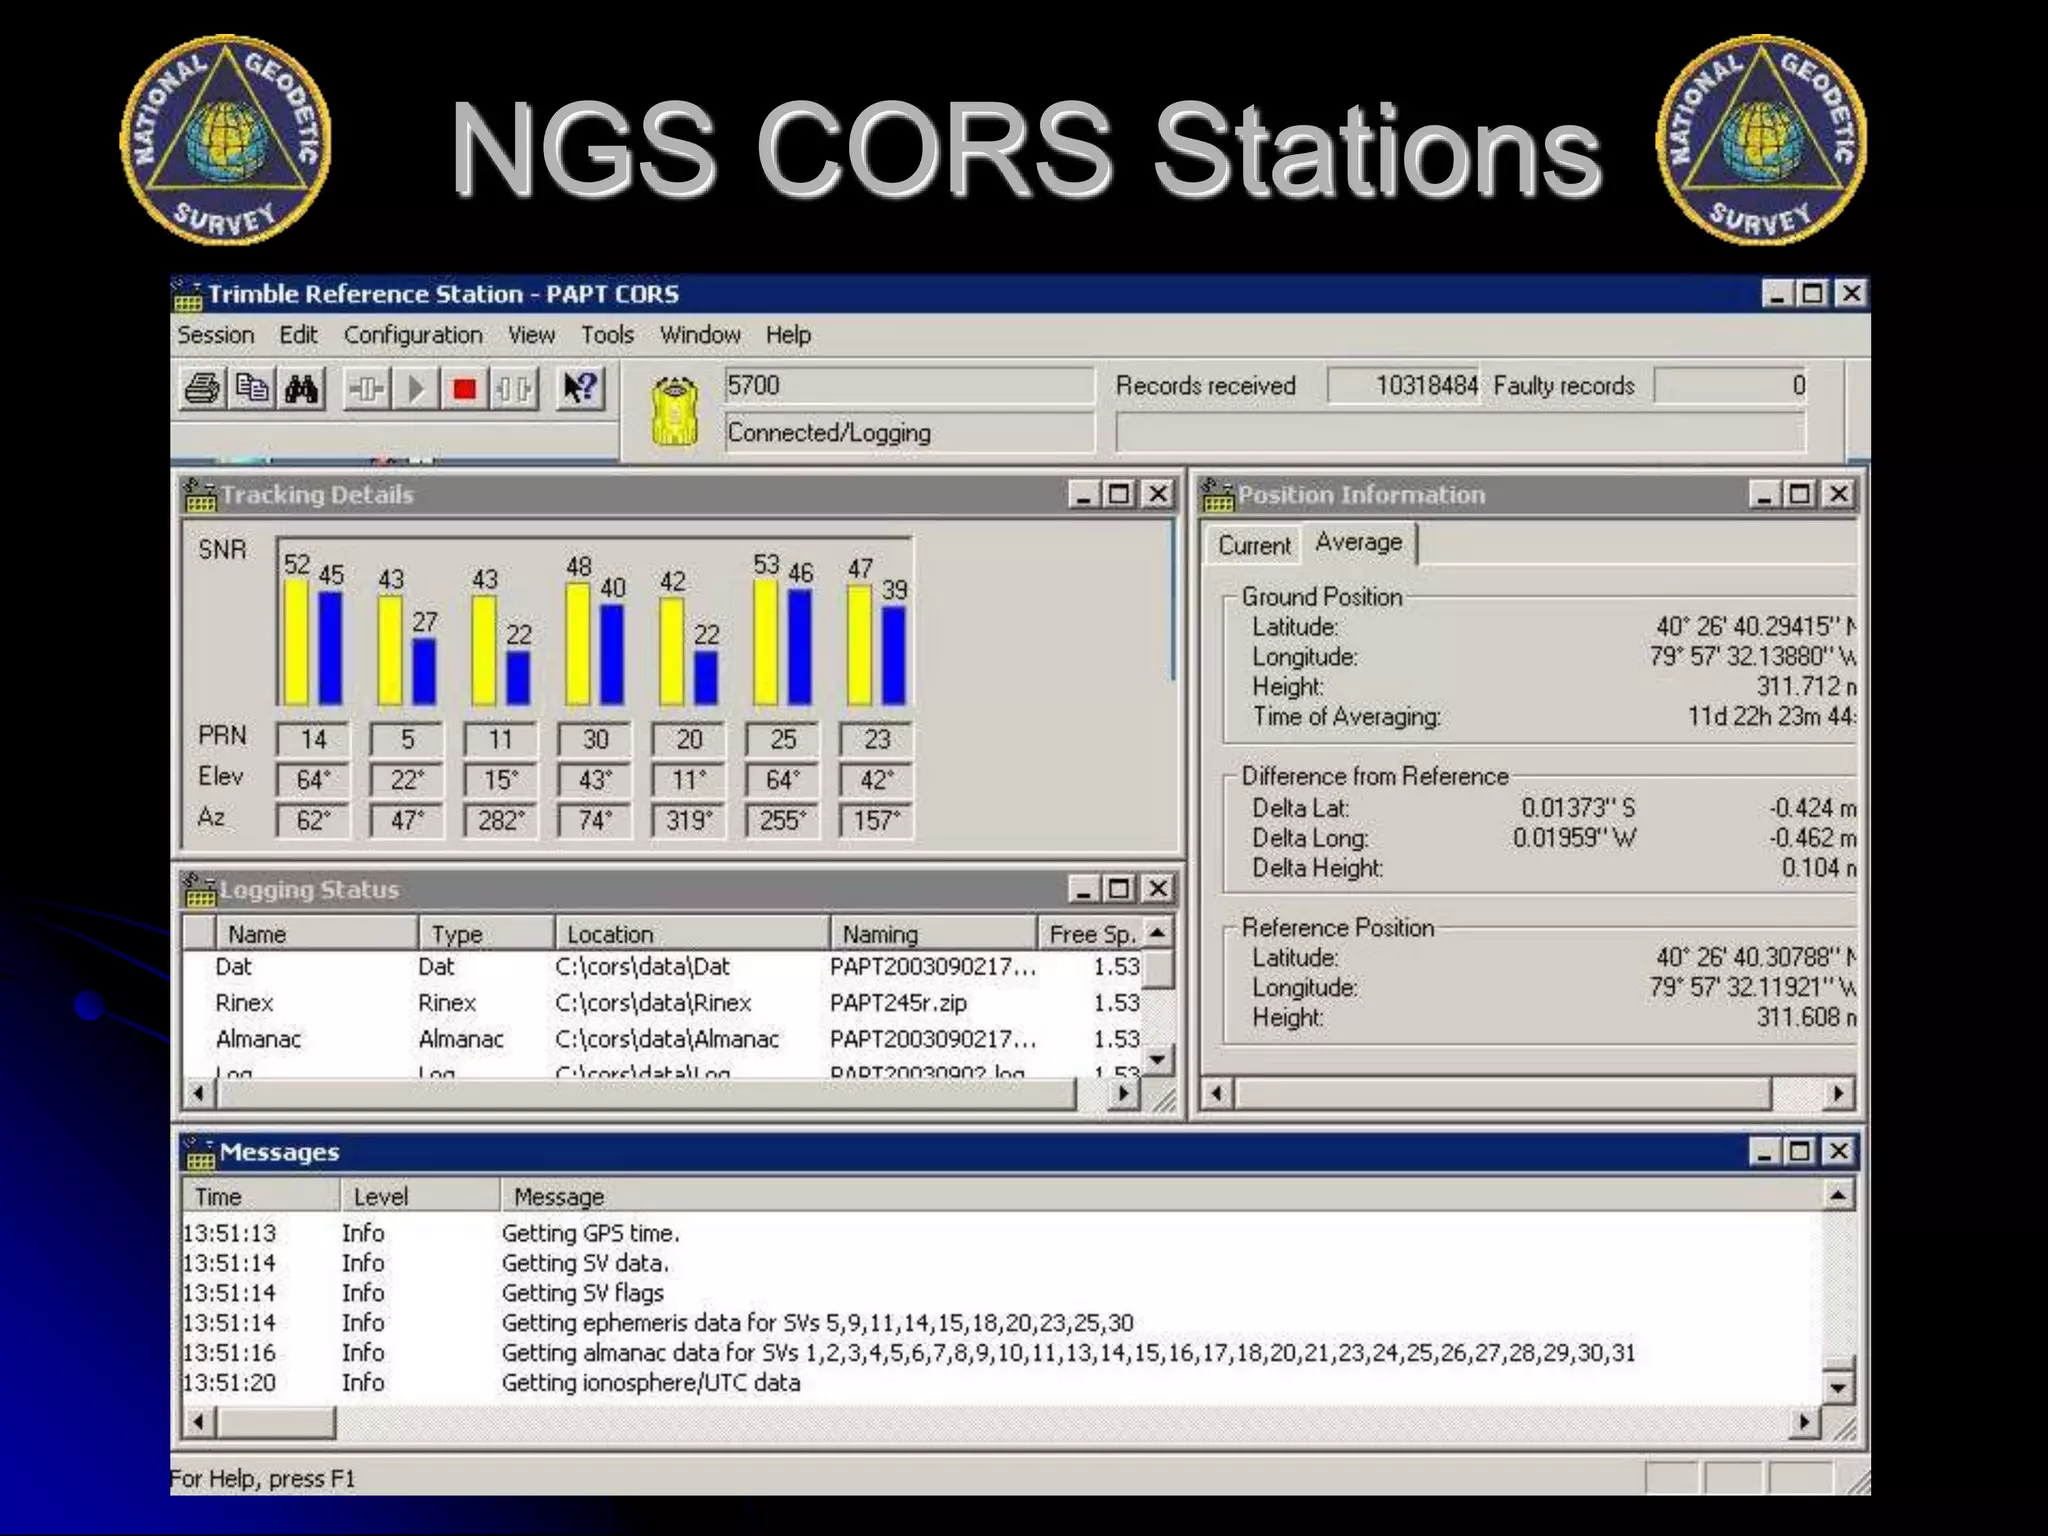Click the receiver type field showing 5700
The width and height of the screenshot is (2048, 1536).
[x=909, y=386]
